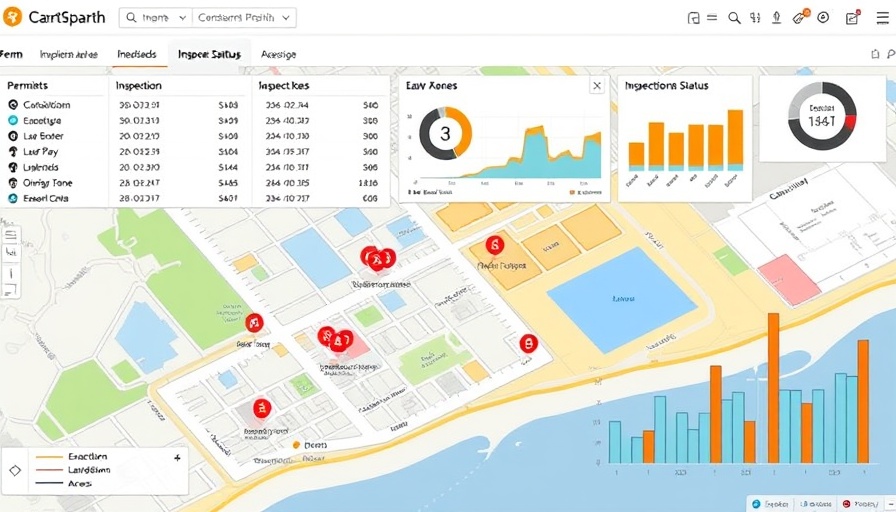Click the blue circle icon in bottom status bar
Screen dimensions: 896x512
[756, 504]
